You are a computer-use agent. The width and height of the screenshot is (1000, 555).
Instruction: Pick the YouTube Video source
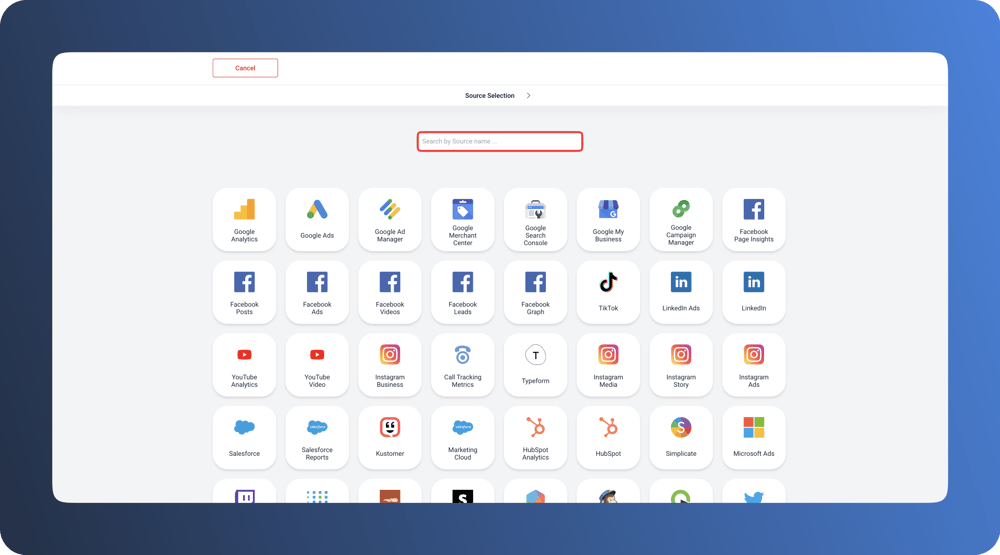click(317, 365)
